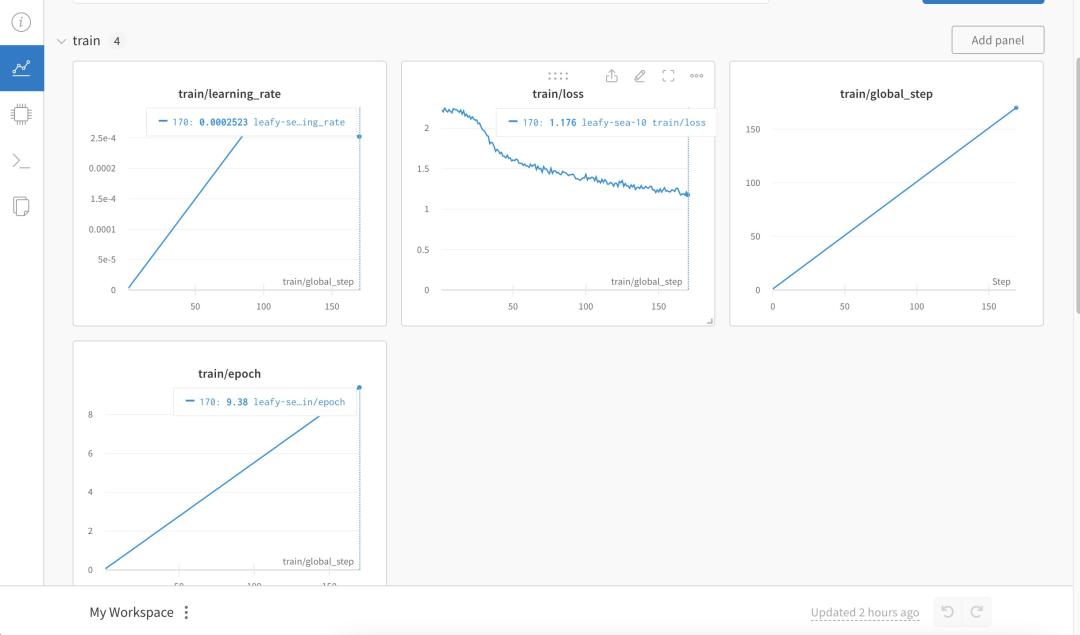Open the Overview info icon in sidebar
The width and height of the screenshot is (1080, 635).
pyautogui.click(x=21, y=22)
